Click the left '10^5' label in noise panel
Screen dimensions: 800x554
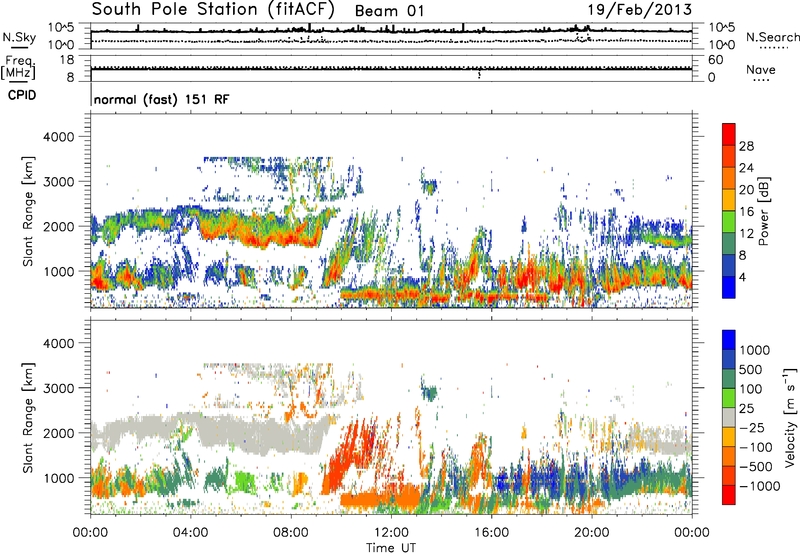[x=61, y=27]
